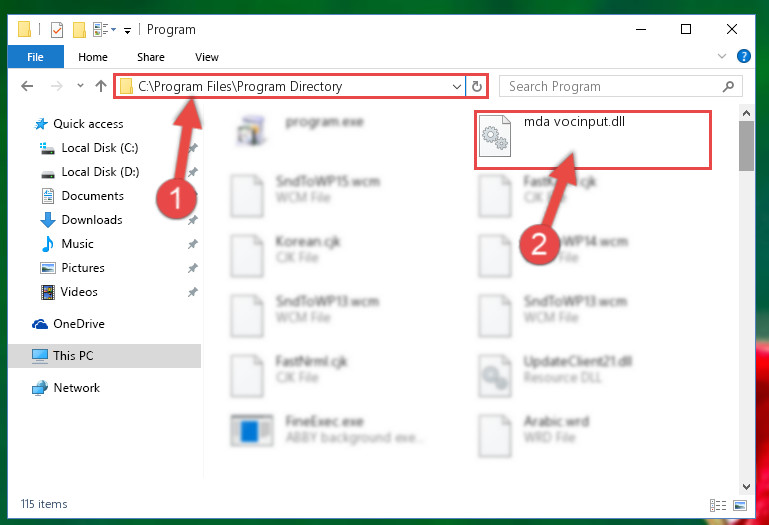Image resolution: width=769 pixels, height=525 pixels.
Task: Open the File ribbon tab
Action: click(x=35, y=57)
